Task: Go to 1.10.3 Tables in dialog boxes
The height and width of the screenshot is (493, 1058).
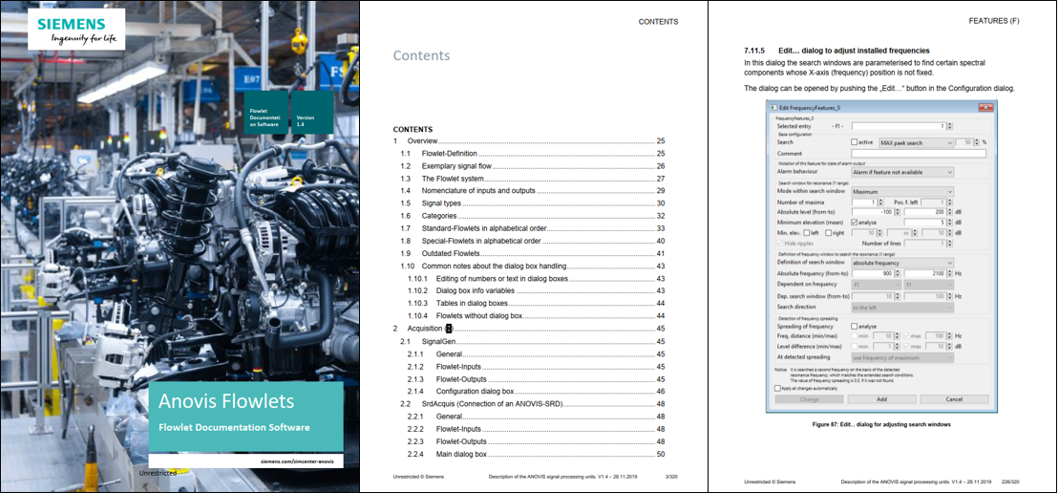Action: coord(536,303)
